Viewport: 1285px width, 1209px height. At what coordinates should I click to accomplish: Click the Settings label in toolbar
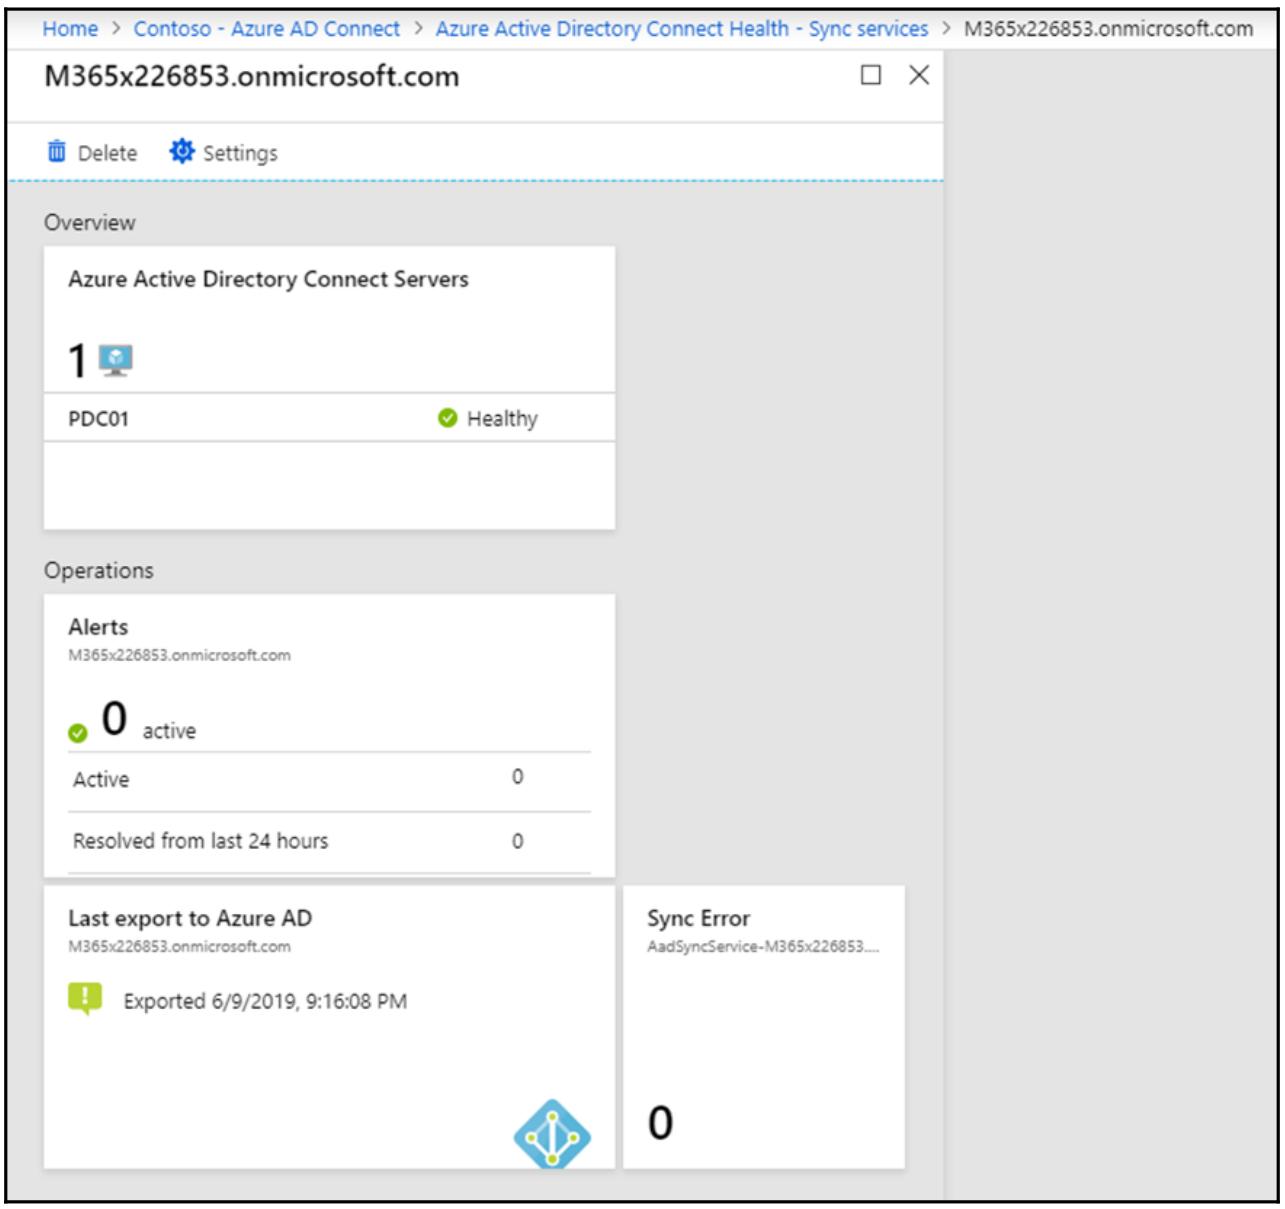(240, 153)
